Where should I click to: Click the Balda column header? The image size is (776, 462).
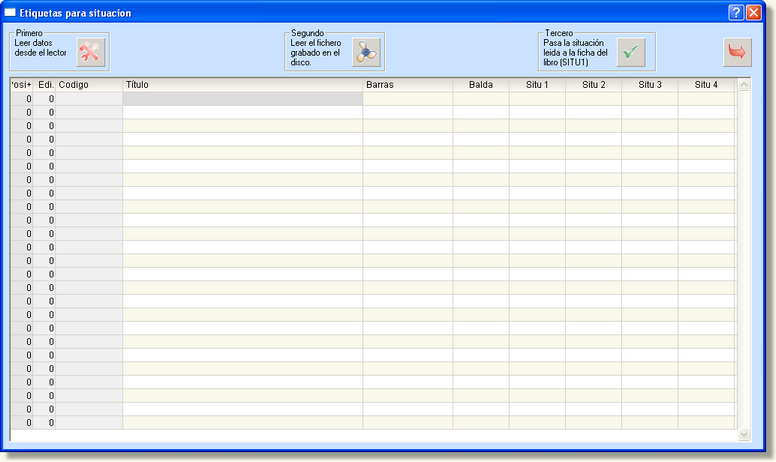point(481,85)
